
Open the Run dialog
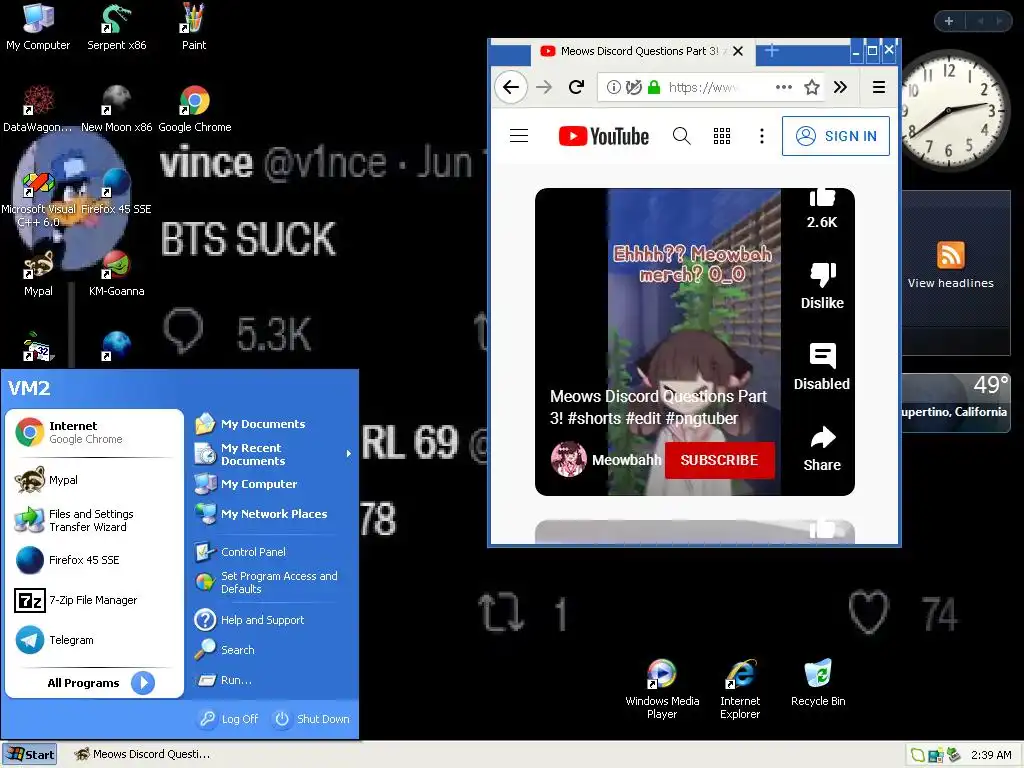(273, 680)
